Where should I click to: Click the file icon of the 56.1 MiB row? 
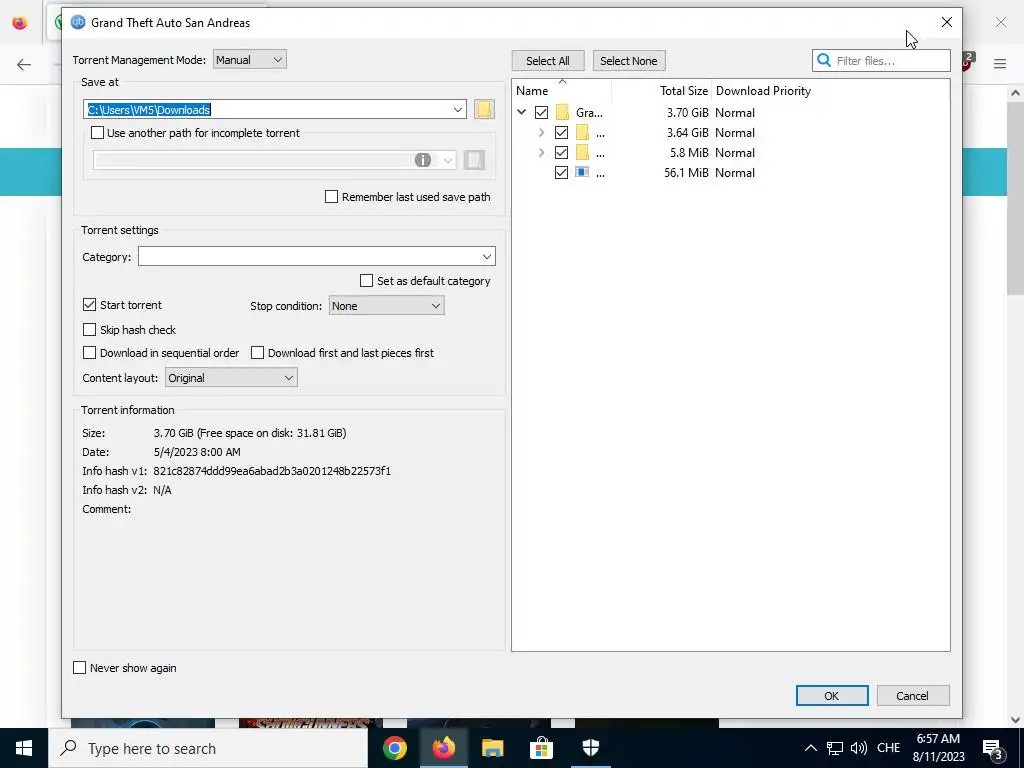(582, 172)
